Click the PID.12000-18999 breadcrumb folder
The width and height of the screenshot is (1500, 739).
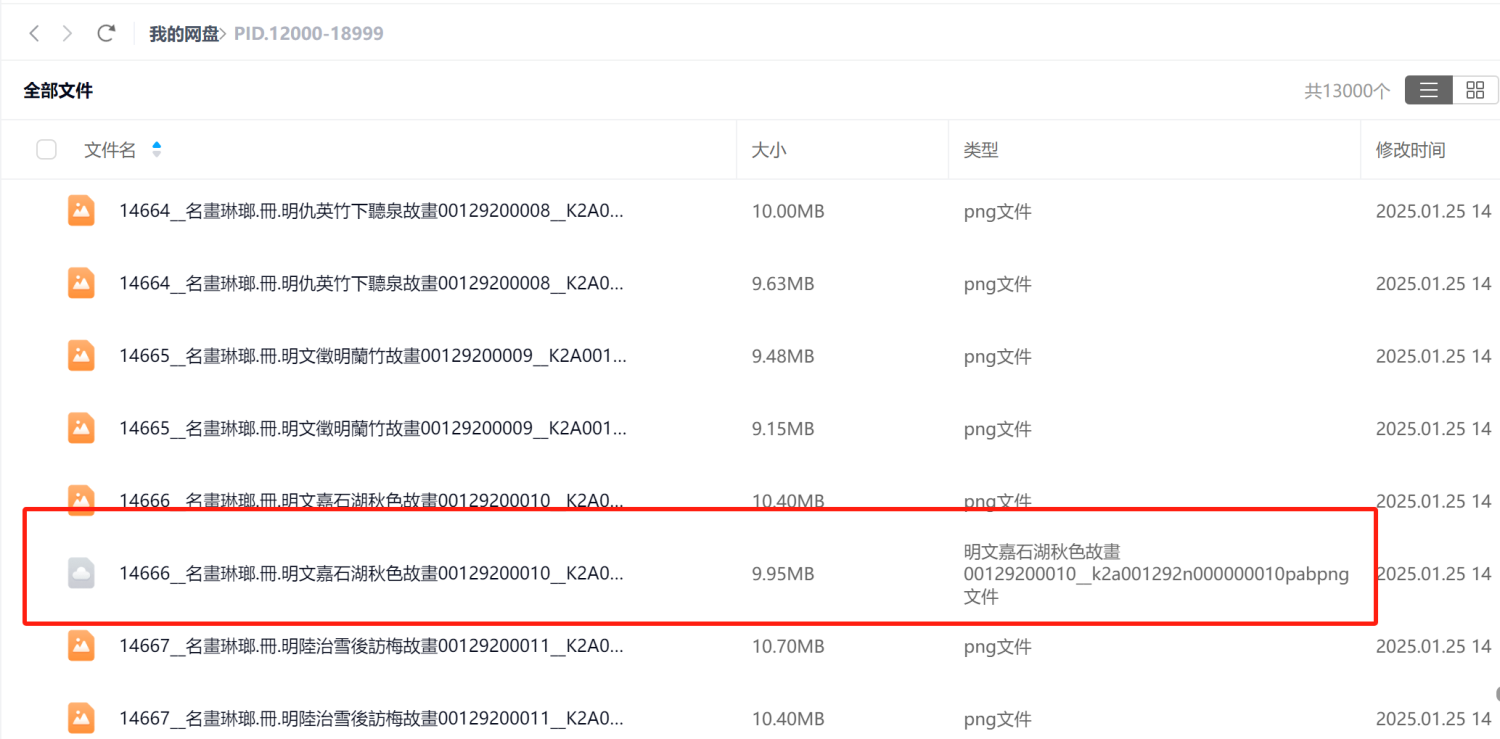pos(309,34)
